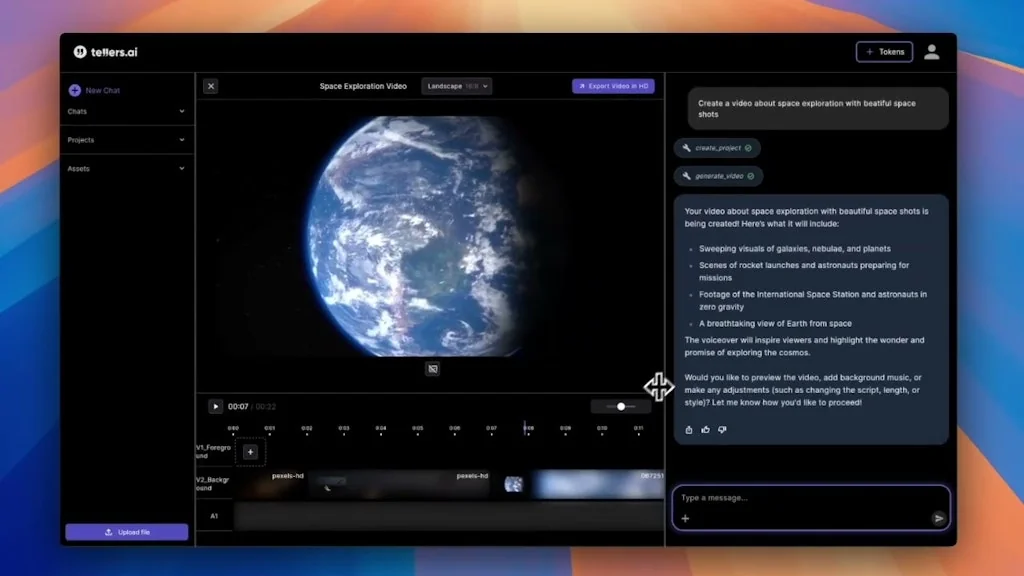
Task: Expand the Projects section in the sidebar
Action: coord(127,140)
